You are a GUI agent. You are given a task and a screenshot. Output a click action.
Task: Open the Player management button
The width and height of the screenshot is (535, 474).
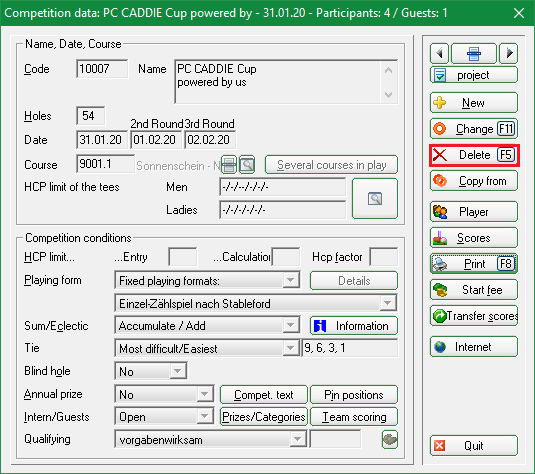coord(474,212)
